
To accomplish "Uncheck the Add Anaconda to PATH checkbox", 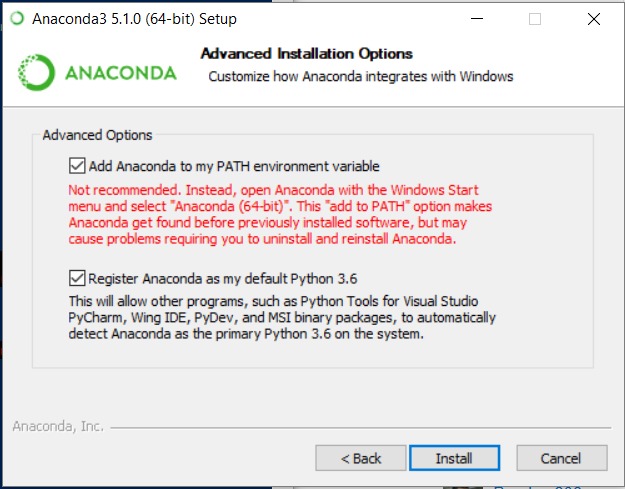I will (77, 166).
